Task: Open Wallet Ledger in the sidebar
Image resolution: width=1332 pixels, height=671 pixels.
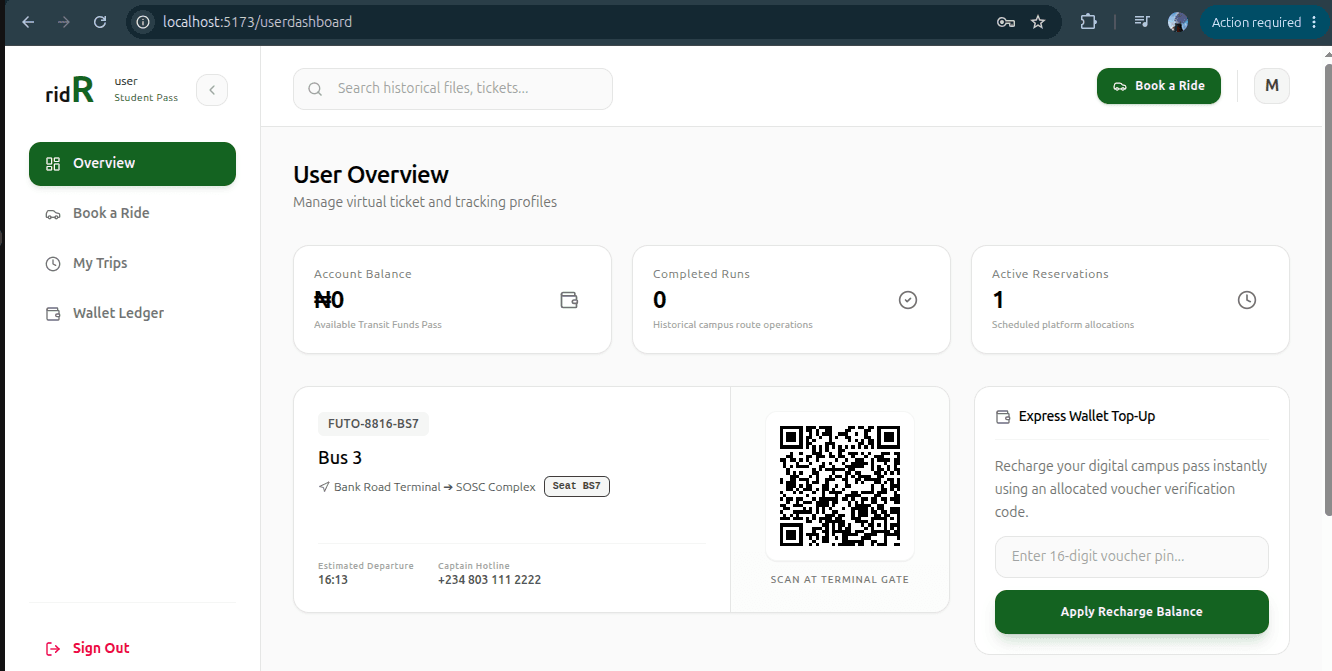Action: tap(132, 313)
